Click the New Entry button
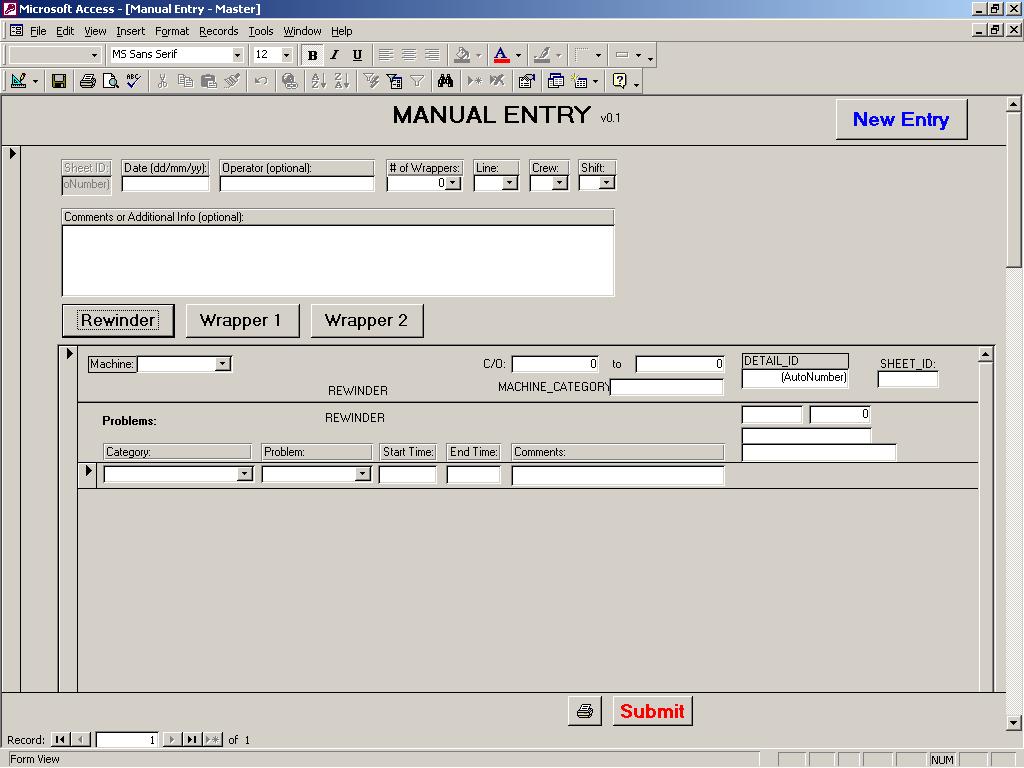The image size is (1024, 768). pos(901,120)
